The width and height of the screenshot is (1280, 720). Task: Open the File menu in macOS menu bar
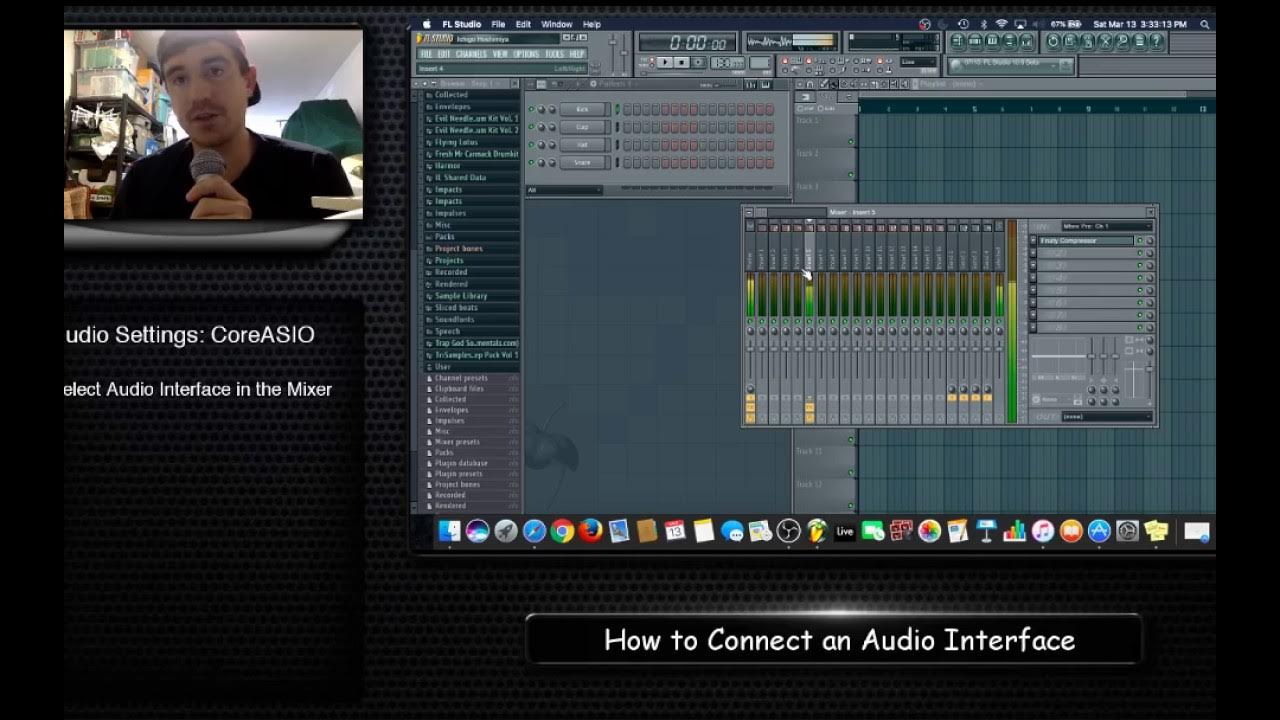[x=498, y=24]
